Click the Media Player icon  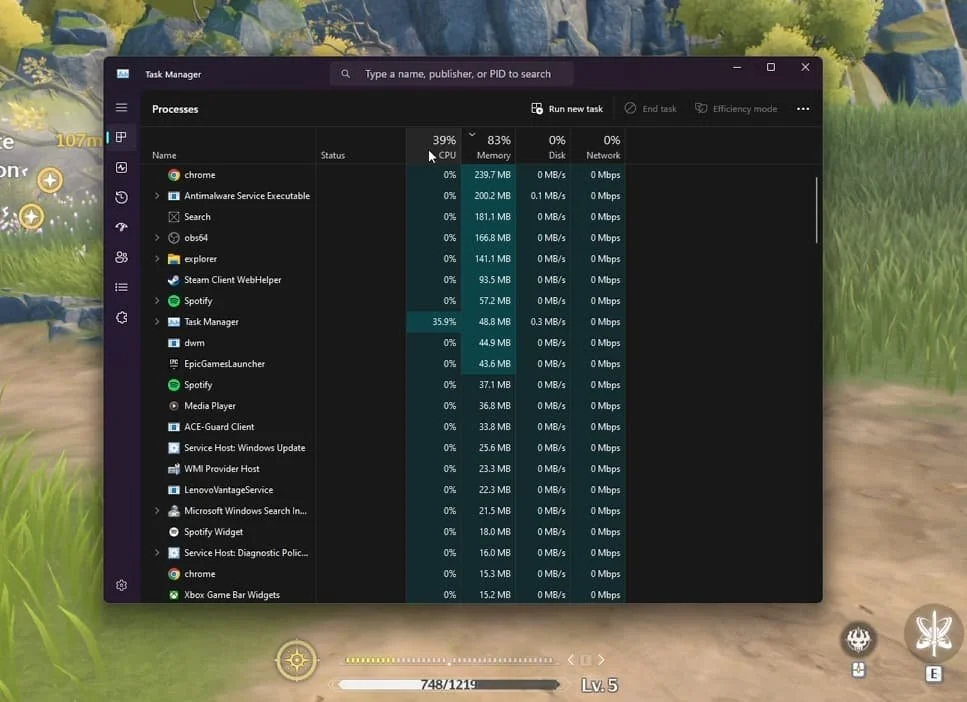pos(174,406)
